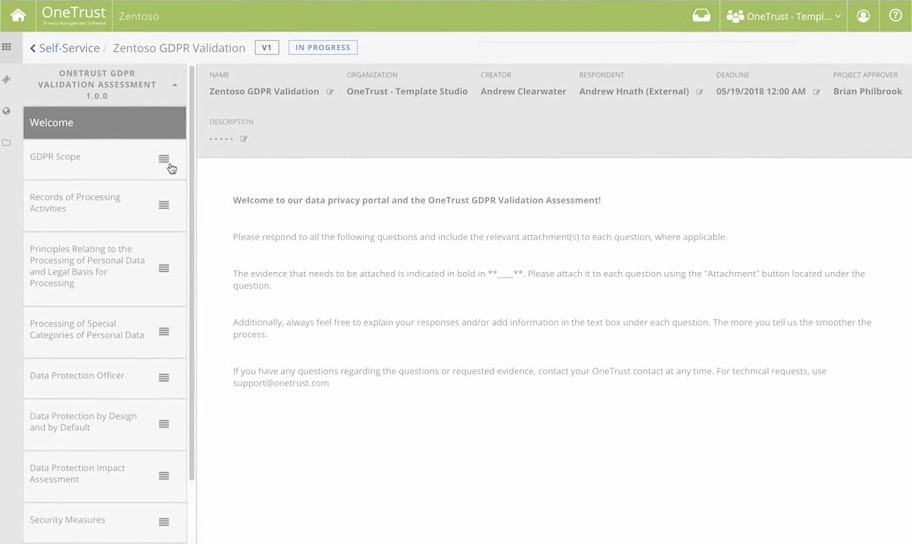This screenshot has width=912, height=544.
Task: Click the OneTrust - Template Studio organization value
Action: [407, 91]
